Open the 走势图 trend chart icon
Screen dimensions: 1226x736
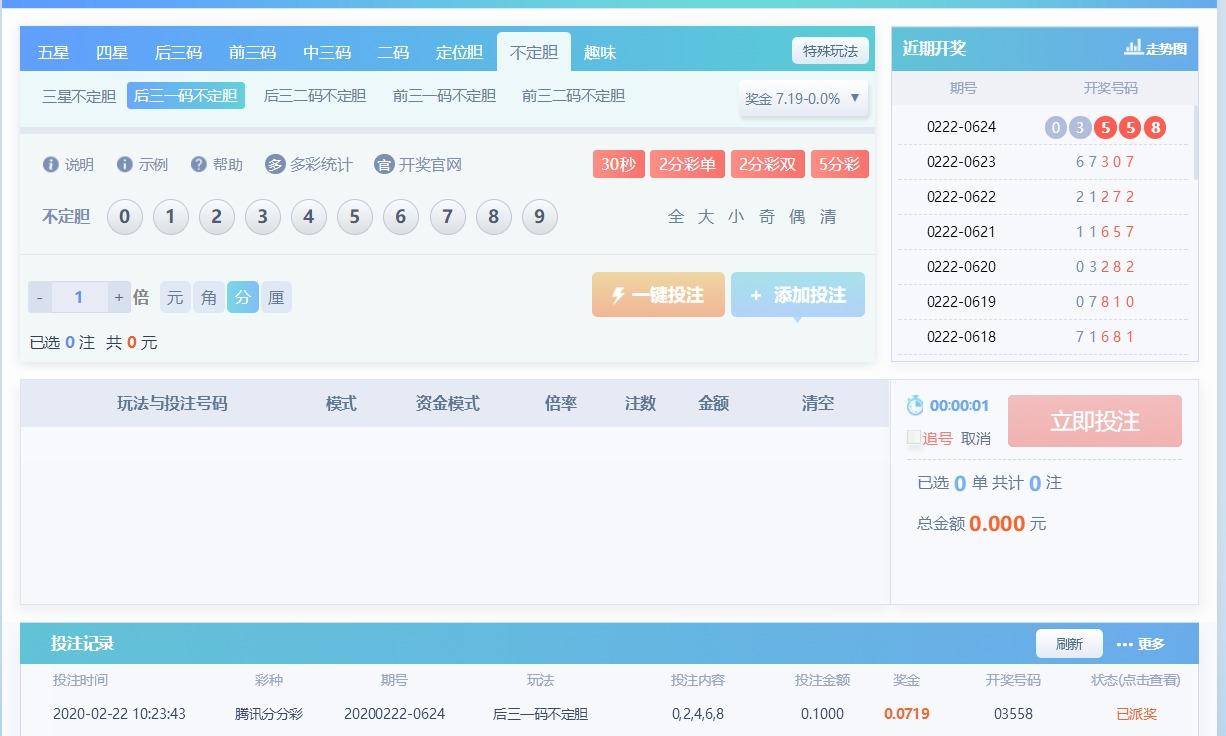tap(1133, 47)
